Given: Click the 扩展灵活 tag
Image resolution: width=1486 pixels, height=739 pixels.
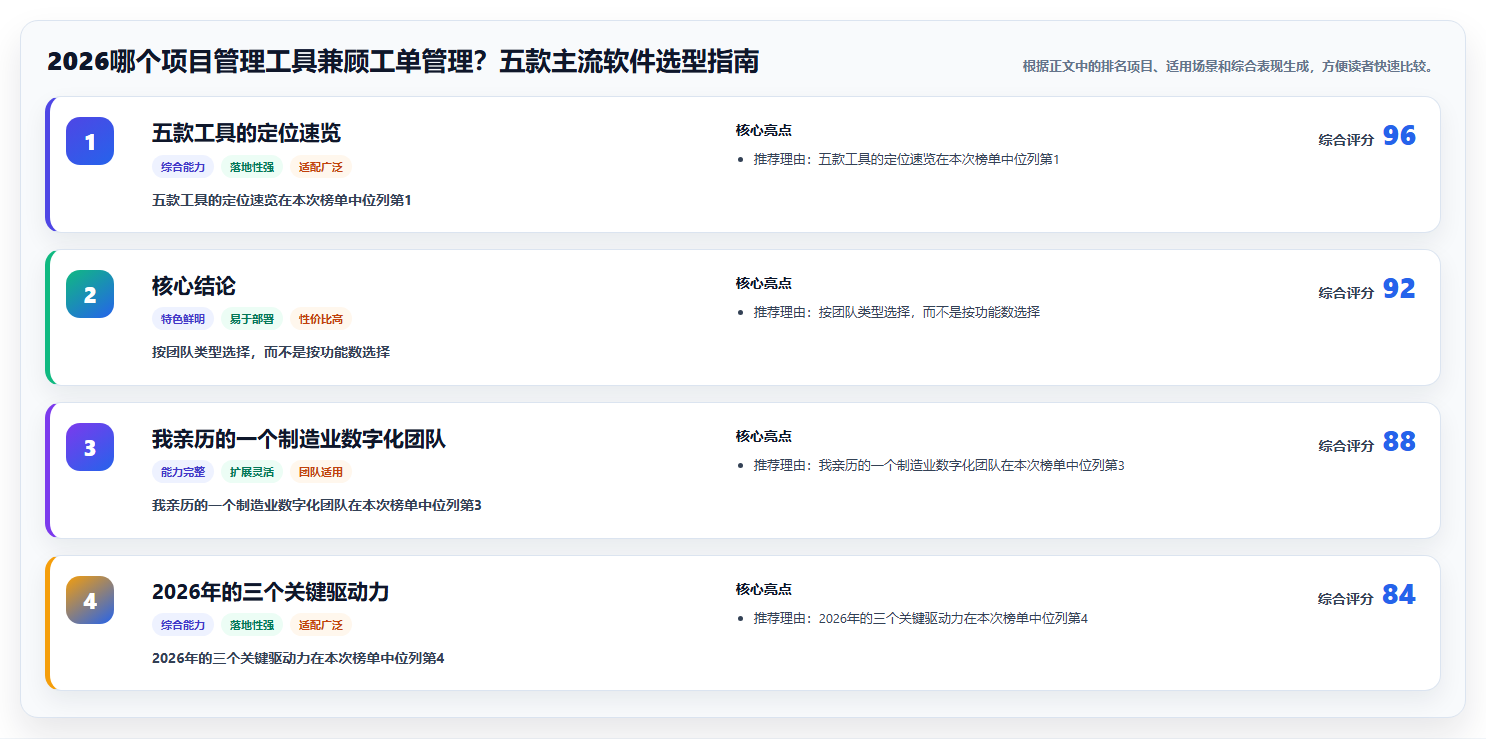Looking at the screenshot, I should (x=252, y=472).
